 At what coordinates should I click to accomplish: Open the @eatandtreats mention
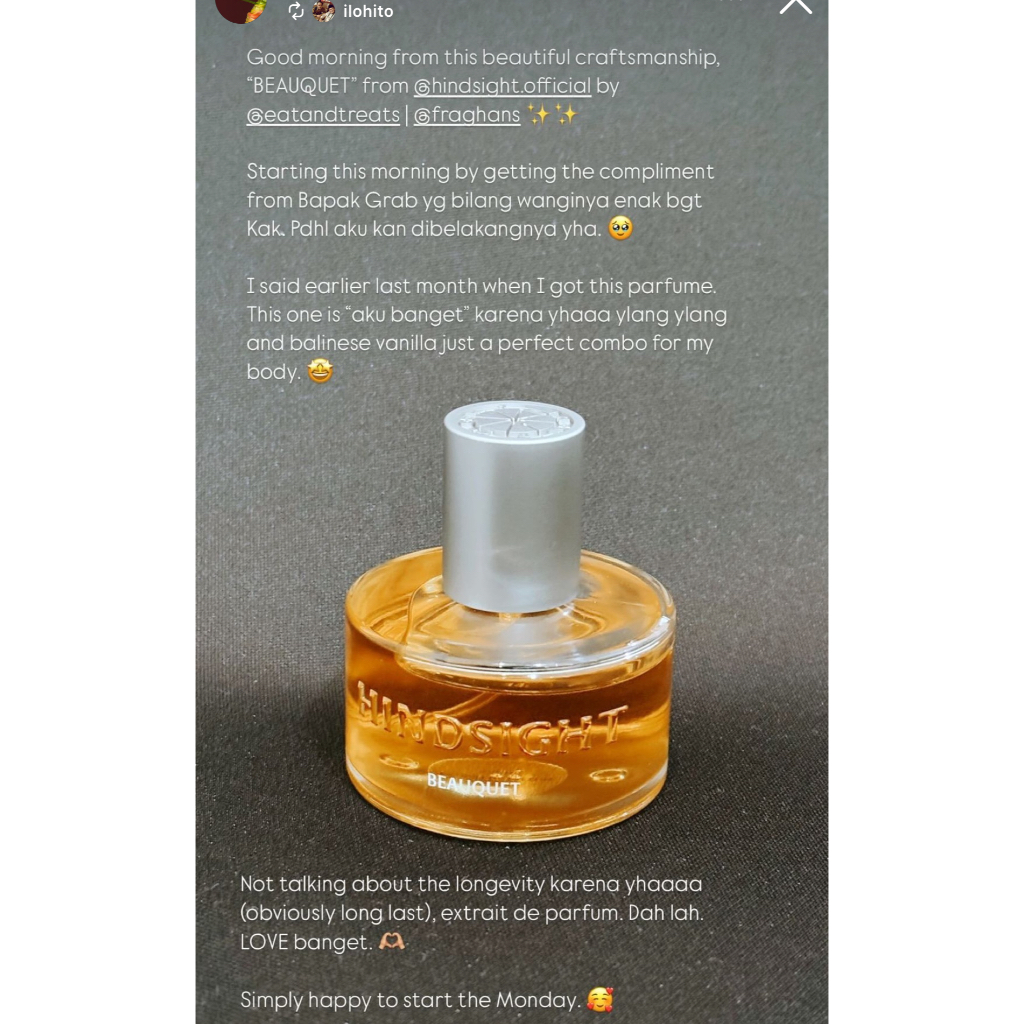(x=323, y=115)
